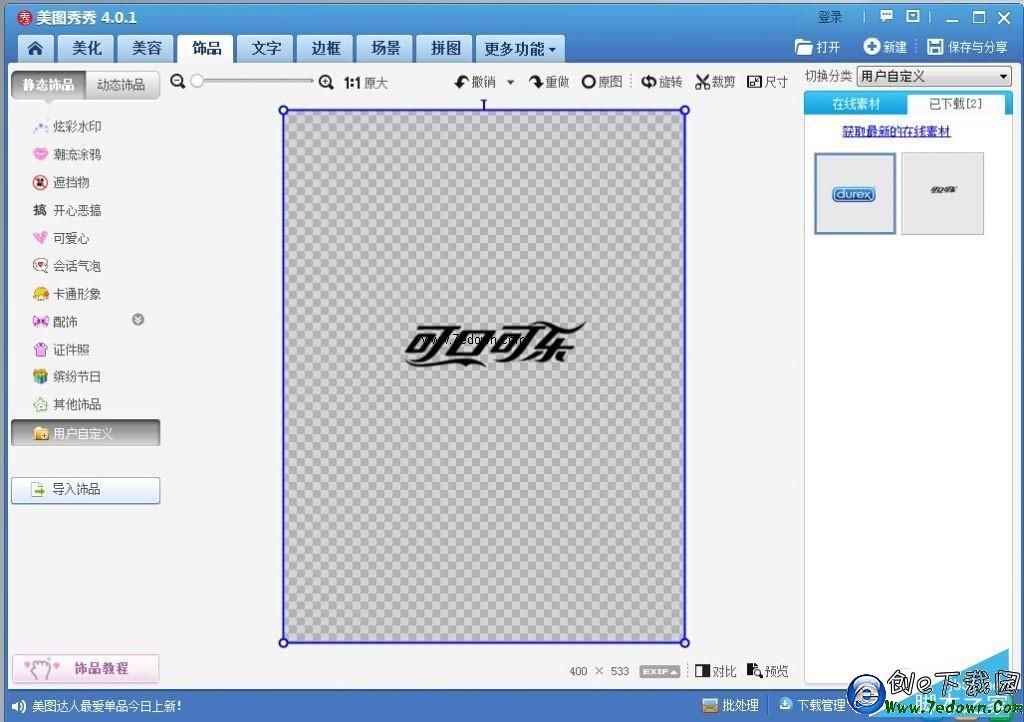Screen dimensions: 1024x722
Task: Click the zoom out magnifier icon
Action: pos(178,82)
